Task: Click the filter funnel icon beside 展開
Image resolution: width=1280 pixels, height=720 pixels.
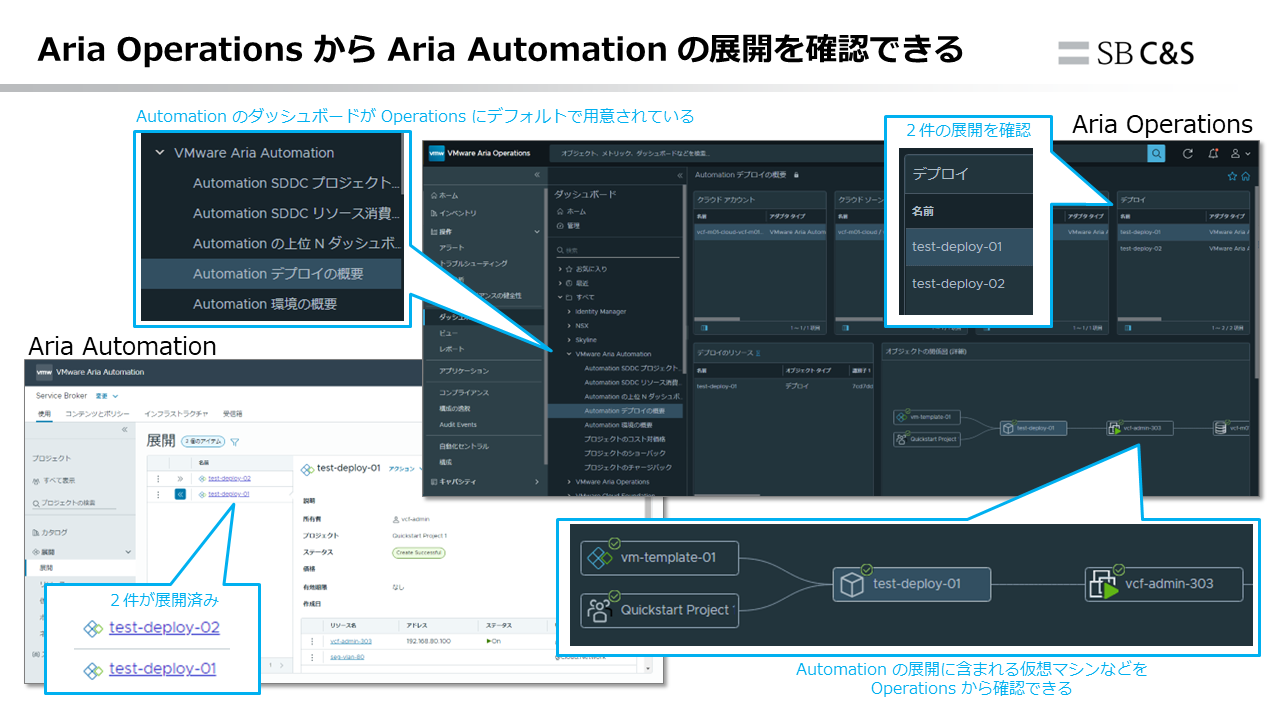Action: point(235,441)
